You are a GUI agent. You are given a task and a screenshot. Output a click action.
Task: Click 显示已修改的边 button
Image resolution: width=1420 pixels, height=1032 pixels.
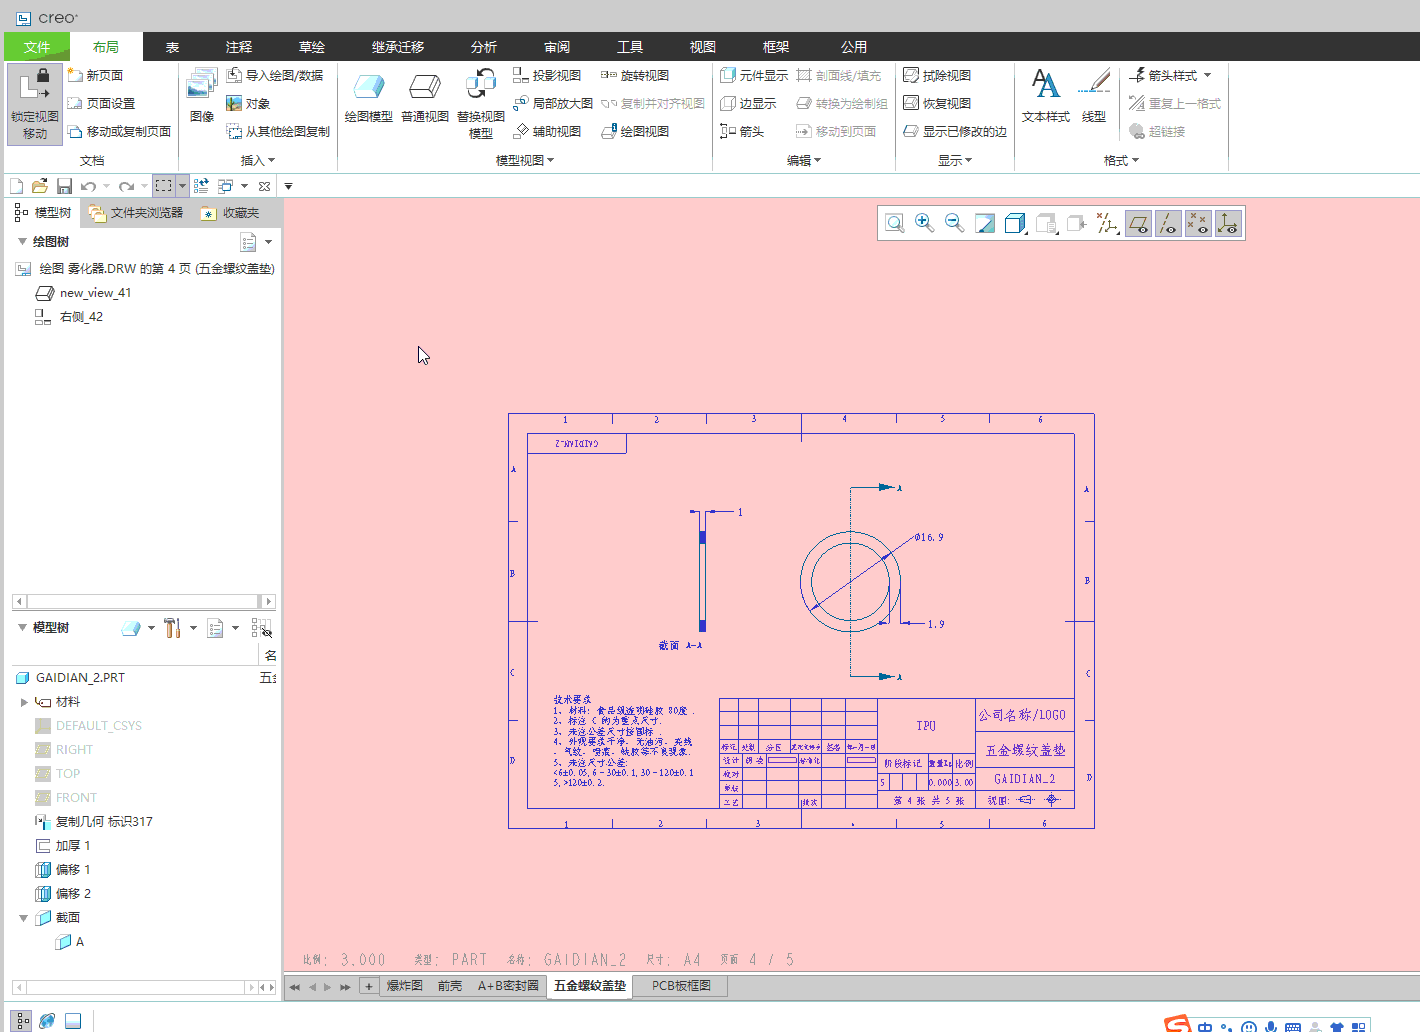[x=955, y=131]
